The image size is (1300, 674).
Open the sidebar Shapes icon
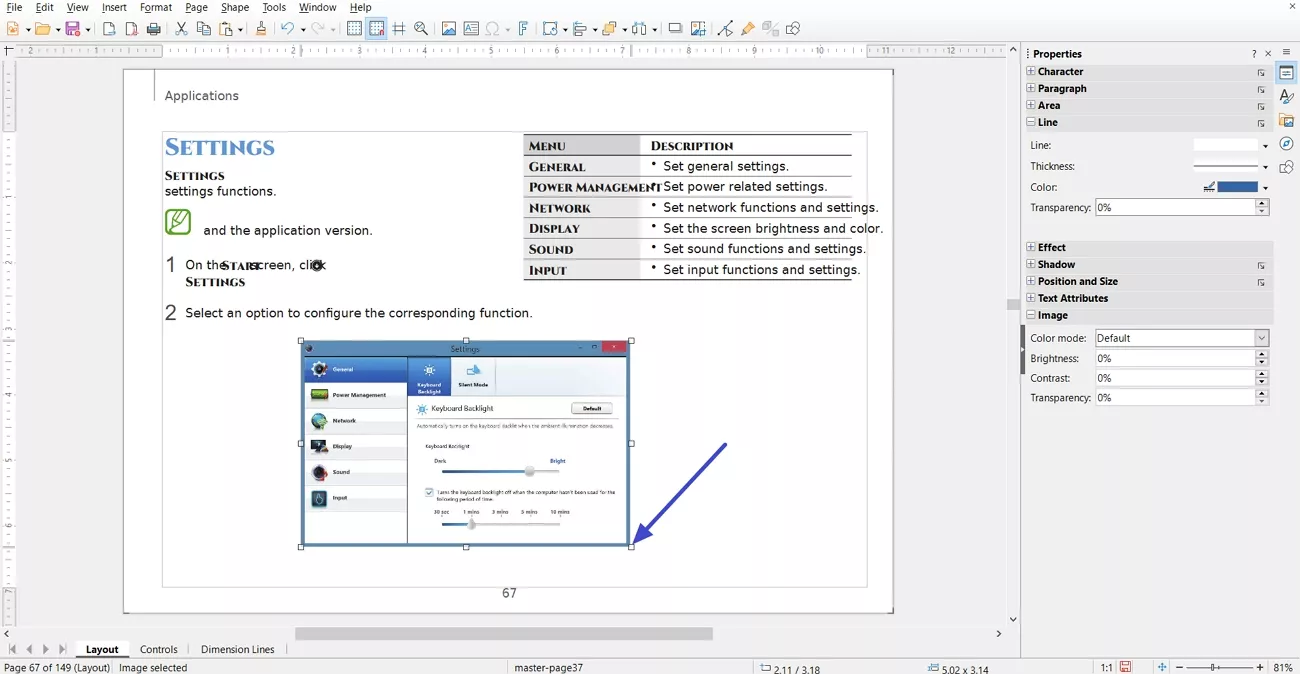(x=1287, y=167)
